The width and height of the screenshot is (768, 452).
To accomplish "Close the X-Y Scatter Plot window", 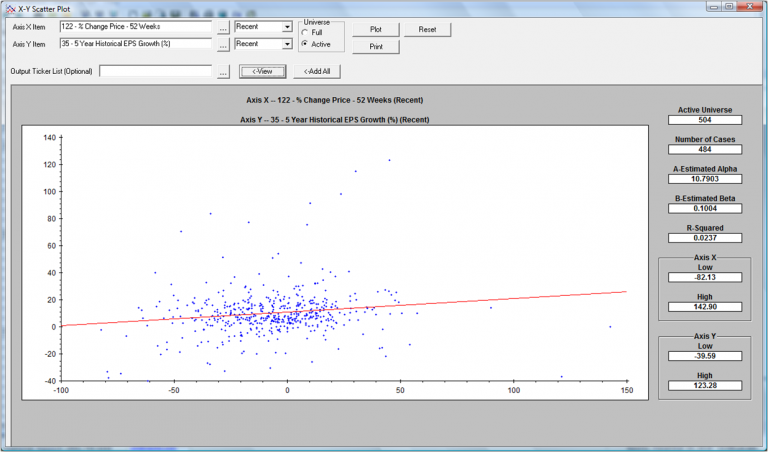I will (x=752, y=6).
